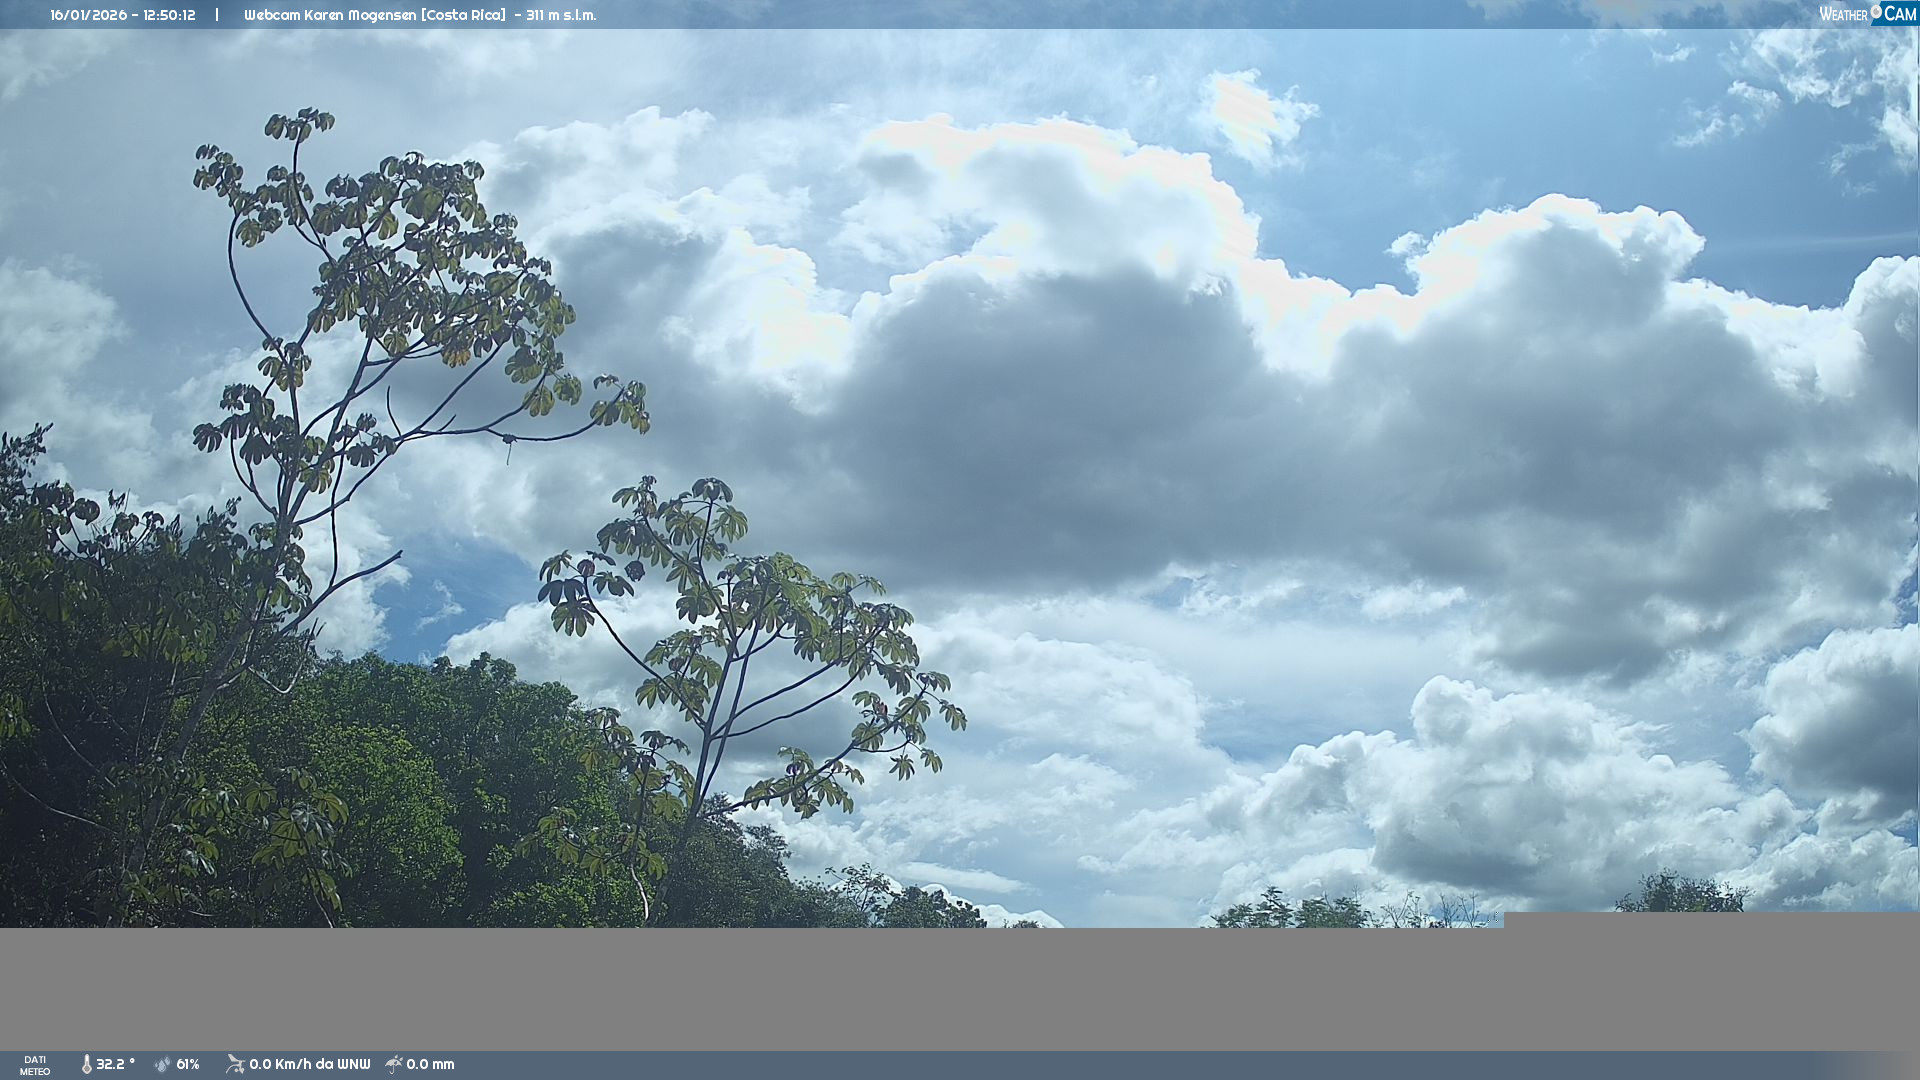Image resolution: width=1920 pixels, height=1080 pixels.
Task: Click the CAM text in the logo
Action: [1900, 14]
